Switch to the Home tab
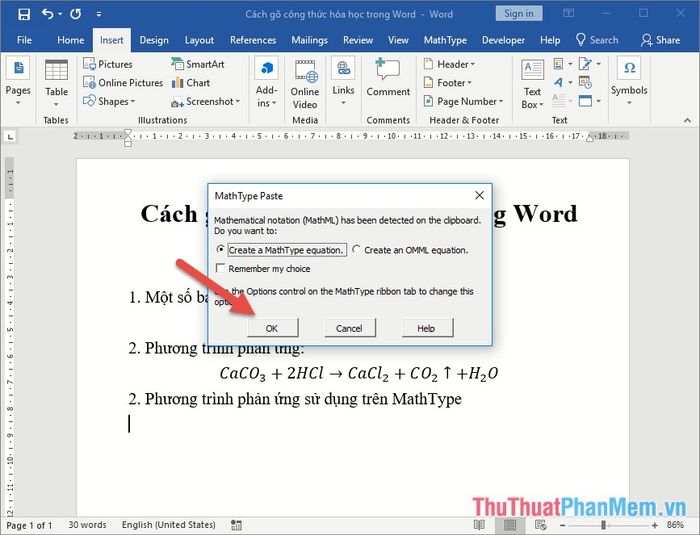The width and height of the screenshot is (700, 535). coord(71,40)
